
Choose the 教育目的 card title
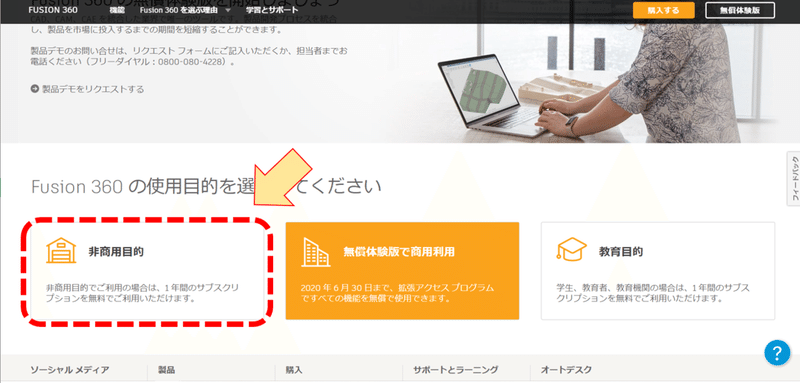click(x=620, y=251)
